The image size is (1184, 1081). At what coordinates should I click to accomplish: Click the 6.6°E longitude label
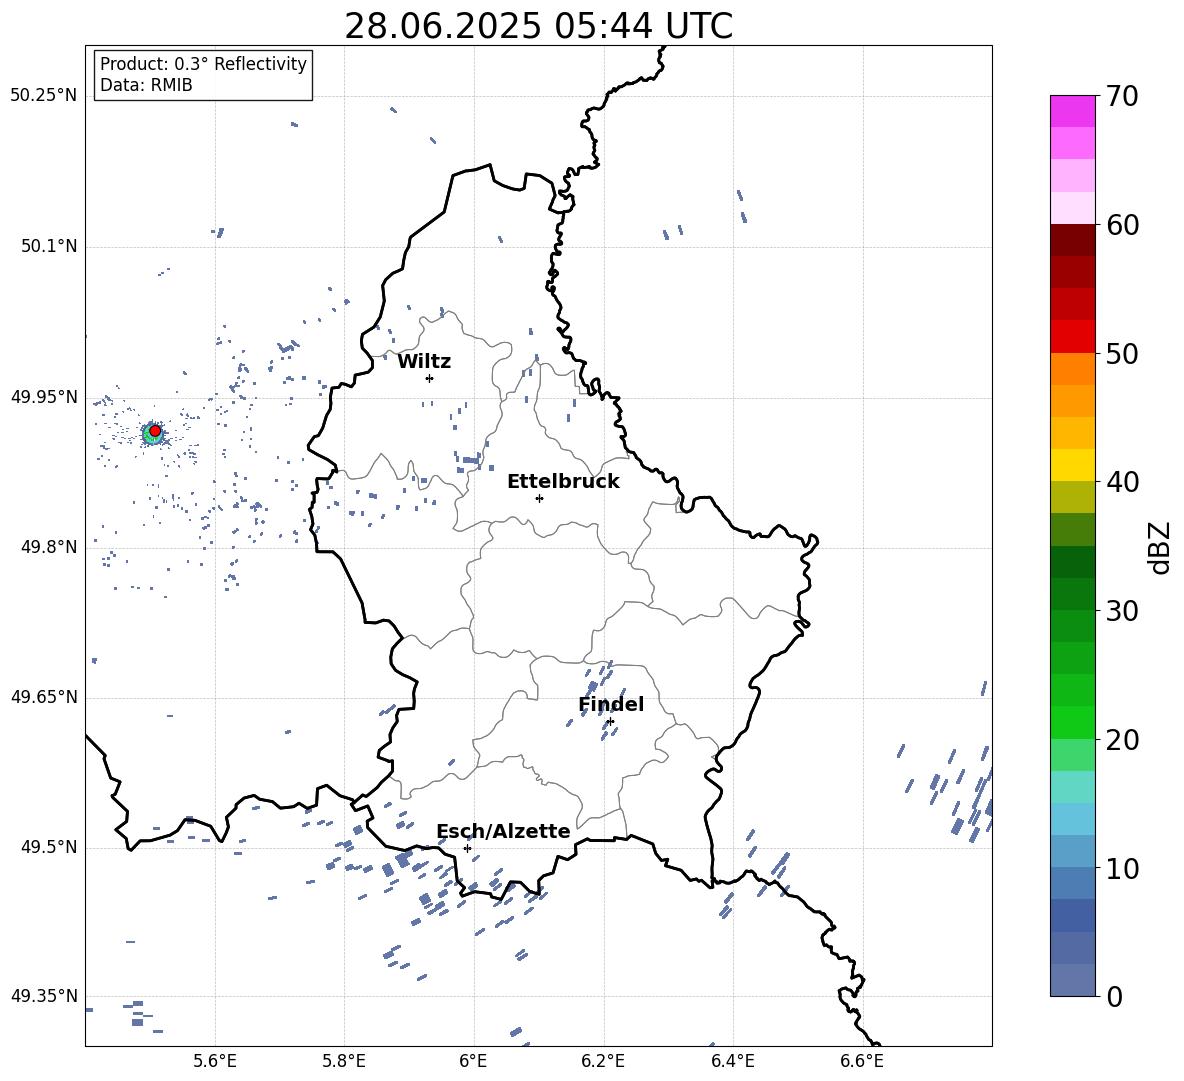tap(862, 1061)
